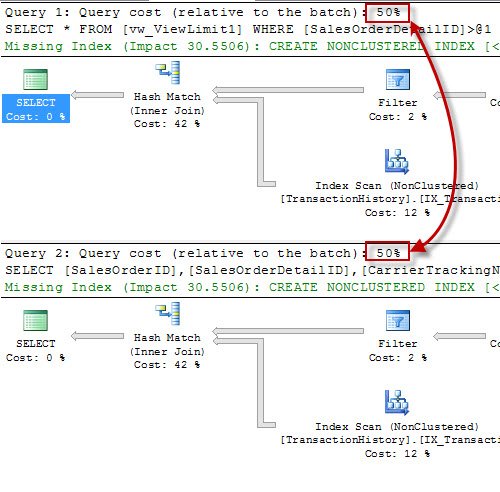Click TransactionHistory index name in Query 1
The width and height of the screenshot is (500, 492).
point(390,199)
